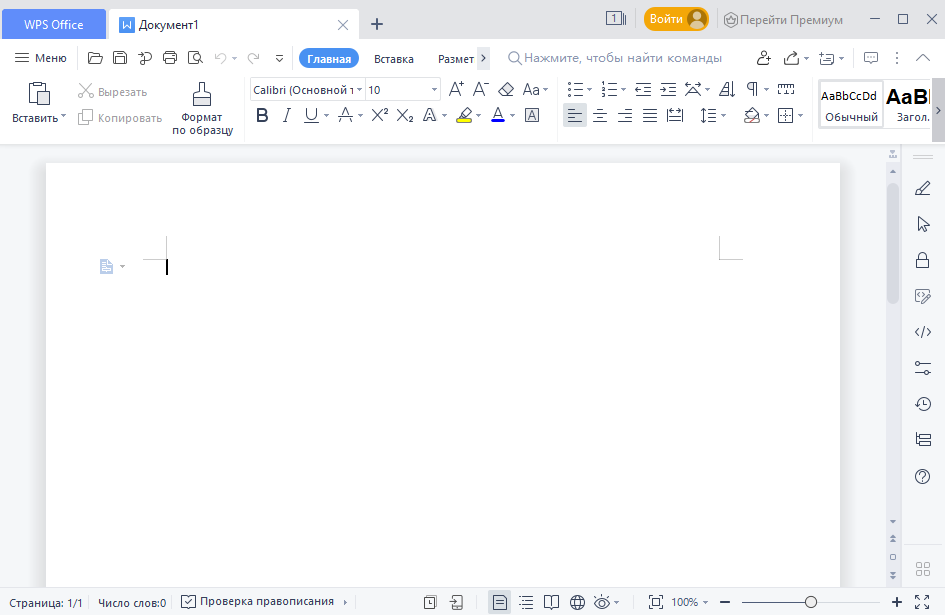The image size is (945, 615).
Task: Apply superscript formatting
Action: point(379,116)
